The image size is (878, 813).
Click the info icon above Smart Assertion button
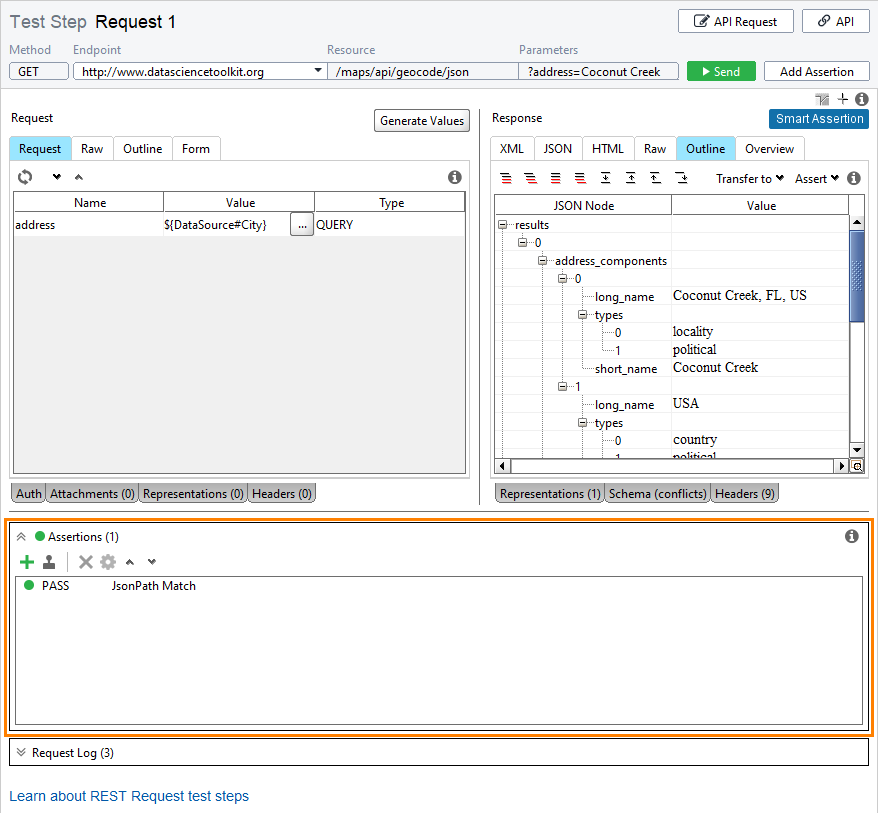click(x=862, y=99)
